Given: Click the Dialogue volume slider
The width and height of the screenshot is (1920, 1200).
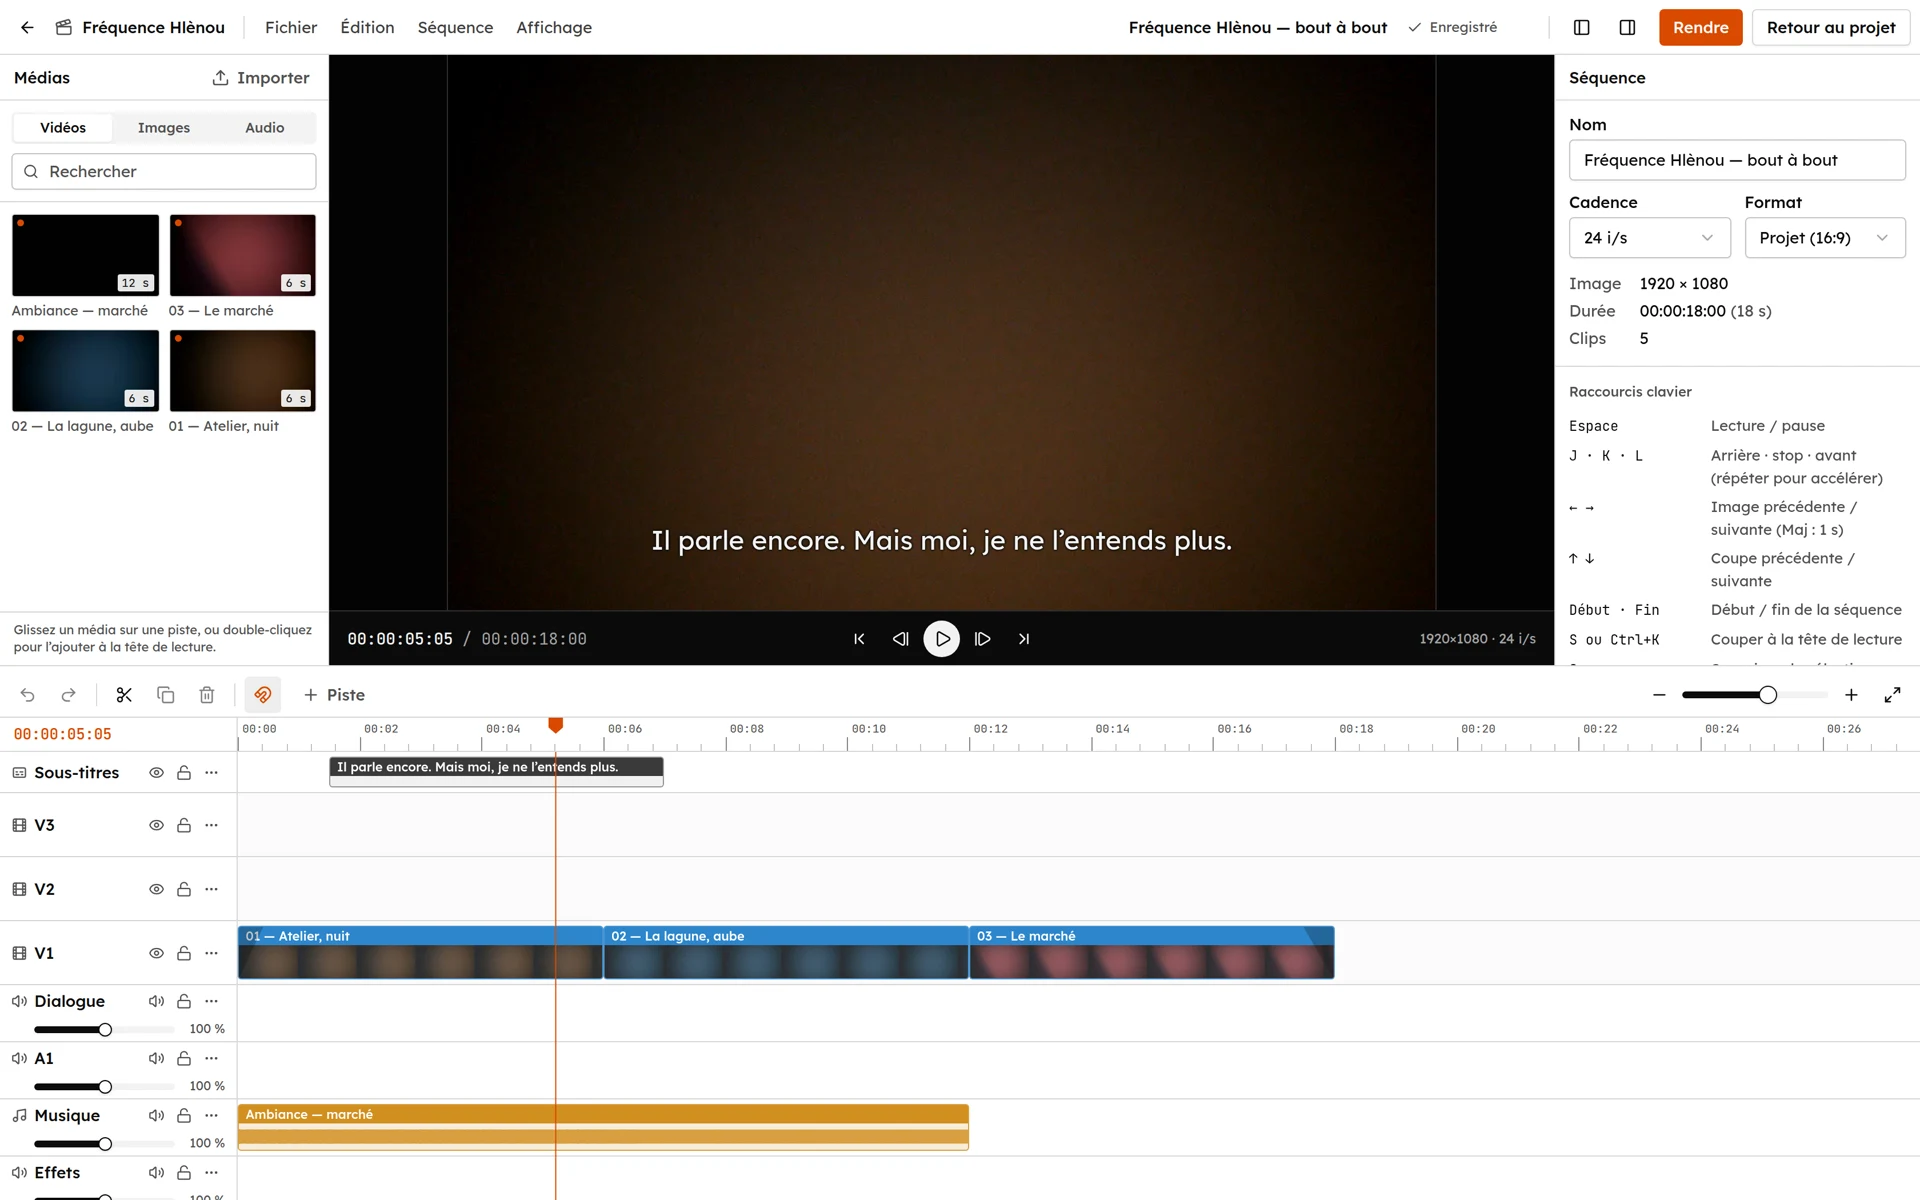Looking at the screenshot, I should coord(104,1029).
